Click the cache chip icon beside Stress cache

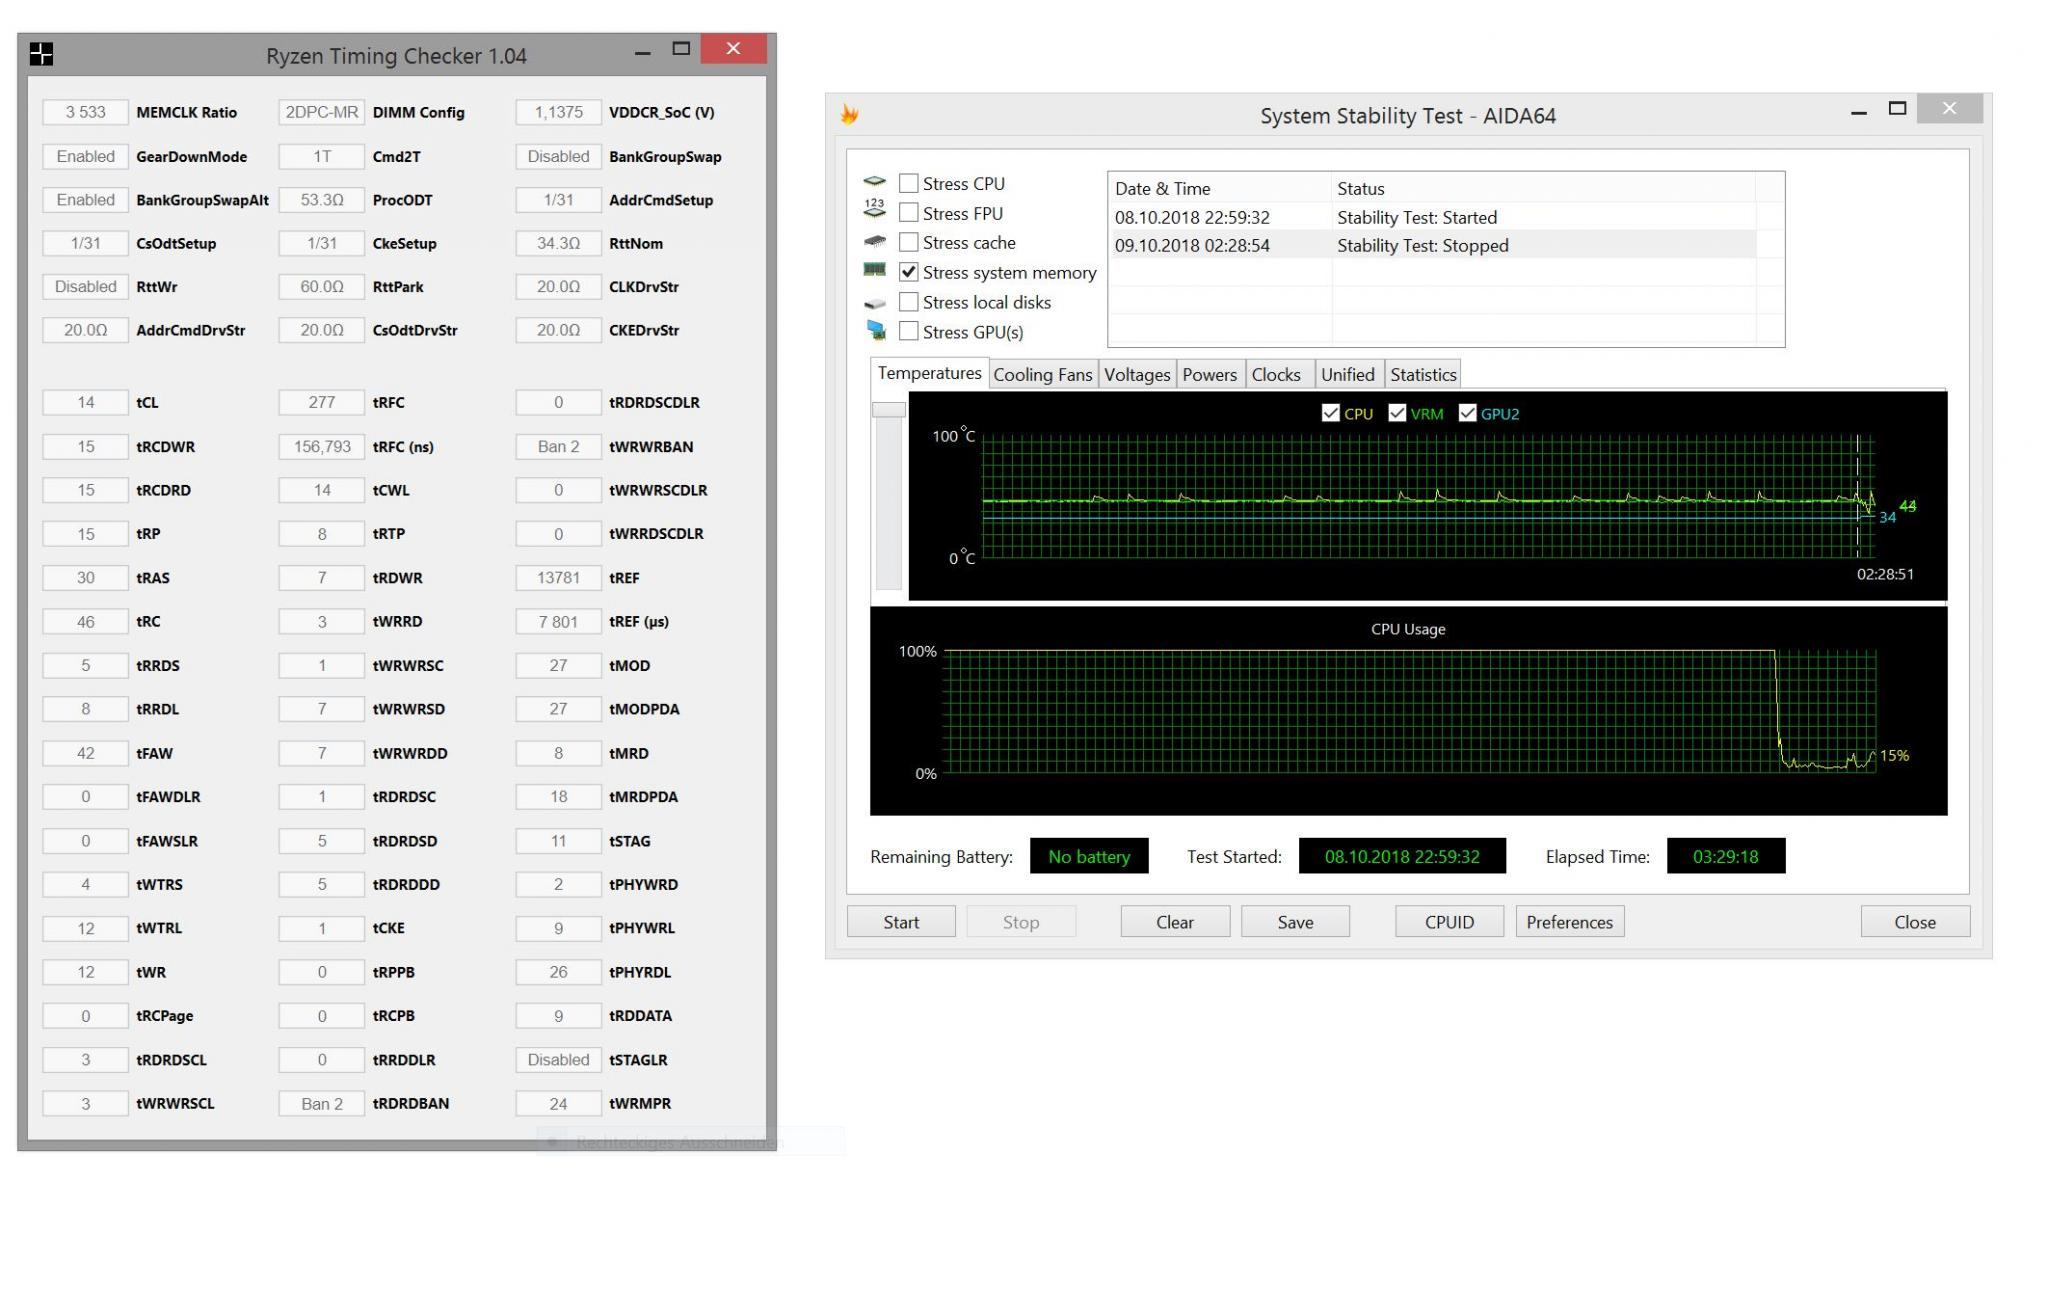coord(875,241)
